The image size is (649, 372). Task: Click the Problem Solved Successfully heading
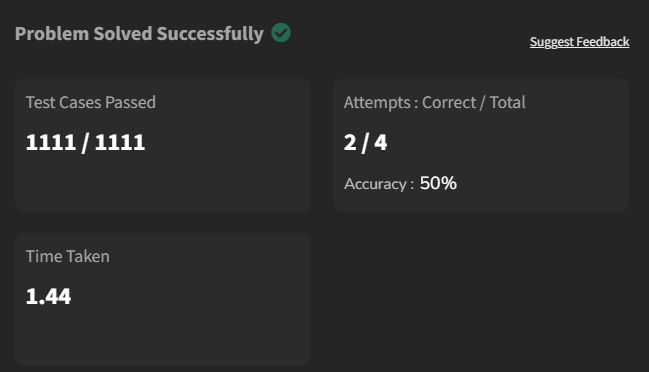pos(139,34)
